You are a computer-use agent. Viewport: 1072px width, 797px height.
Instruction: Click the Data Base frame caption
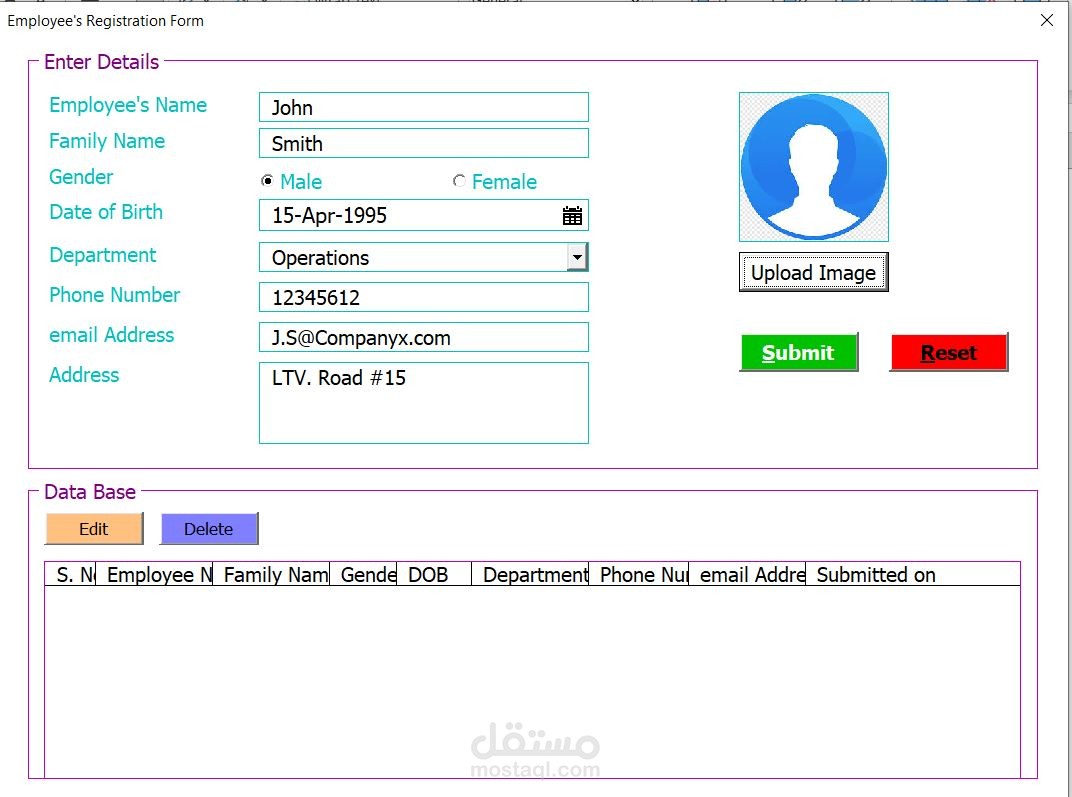point(90,492)
